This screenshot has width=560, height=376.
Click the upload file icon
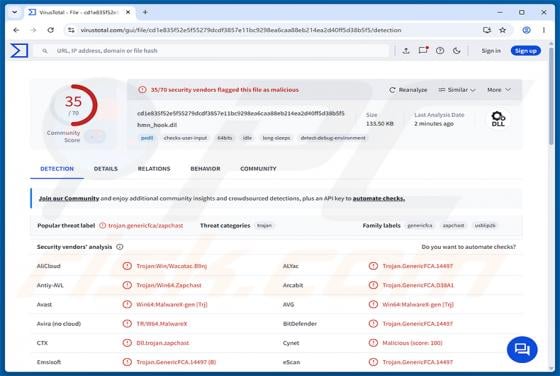(x=406, y=51)
